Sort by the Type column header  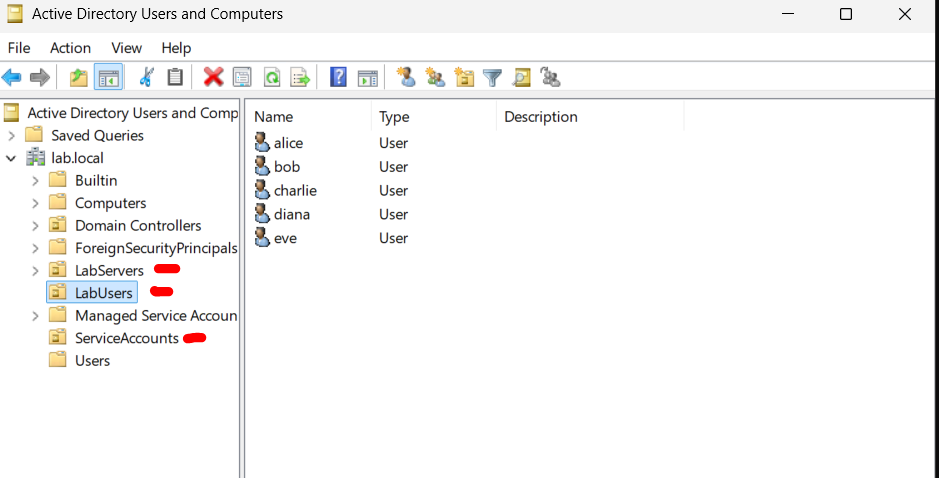coord(434,116)
